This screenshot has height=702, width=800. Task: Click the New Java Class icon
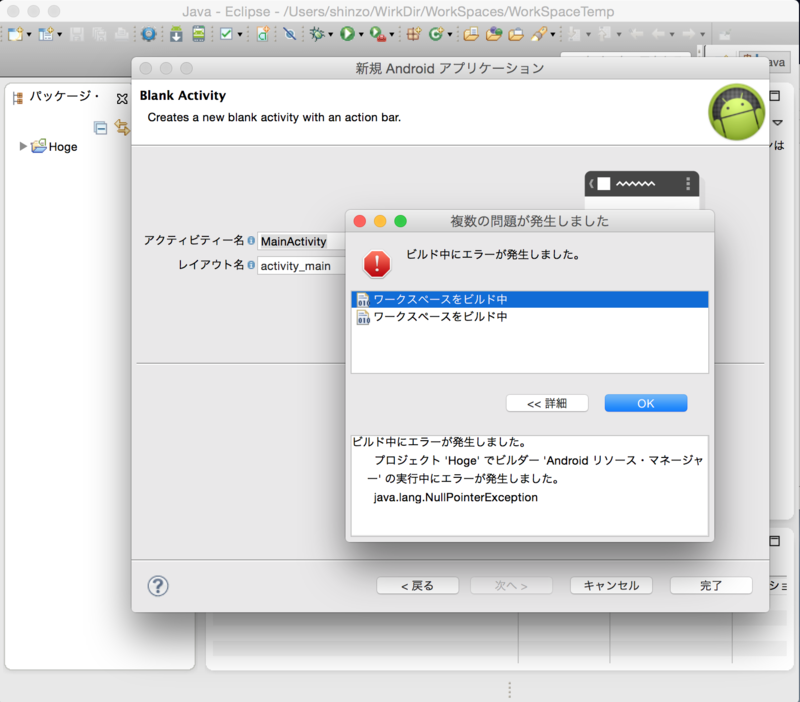(x=436, y=34)
